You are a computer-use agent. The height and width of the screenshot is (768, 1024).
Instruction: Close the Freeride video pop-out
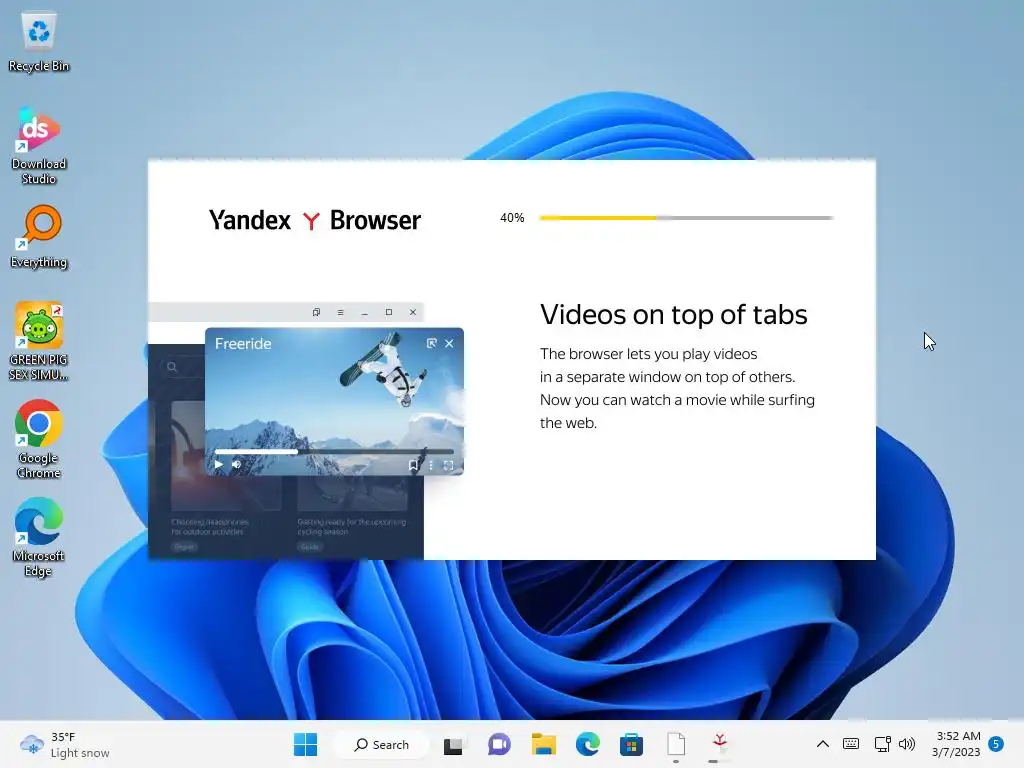tap(449, 343)
